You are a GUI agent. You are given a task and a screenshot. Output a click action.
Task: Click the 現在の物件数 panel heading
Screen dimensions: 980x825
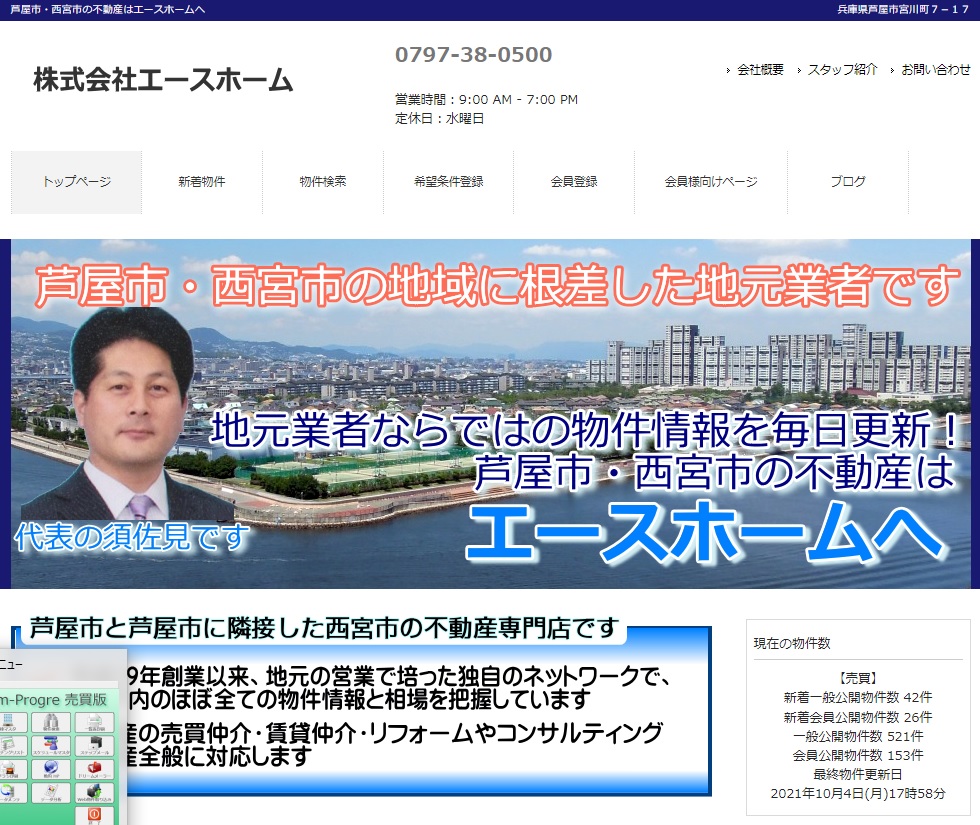(x=792, y=643)
